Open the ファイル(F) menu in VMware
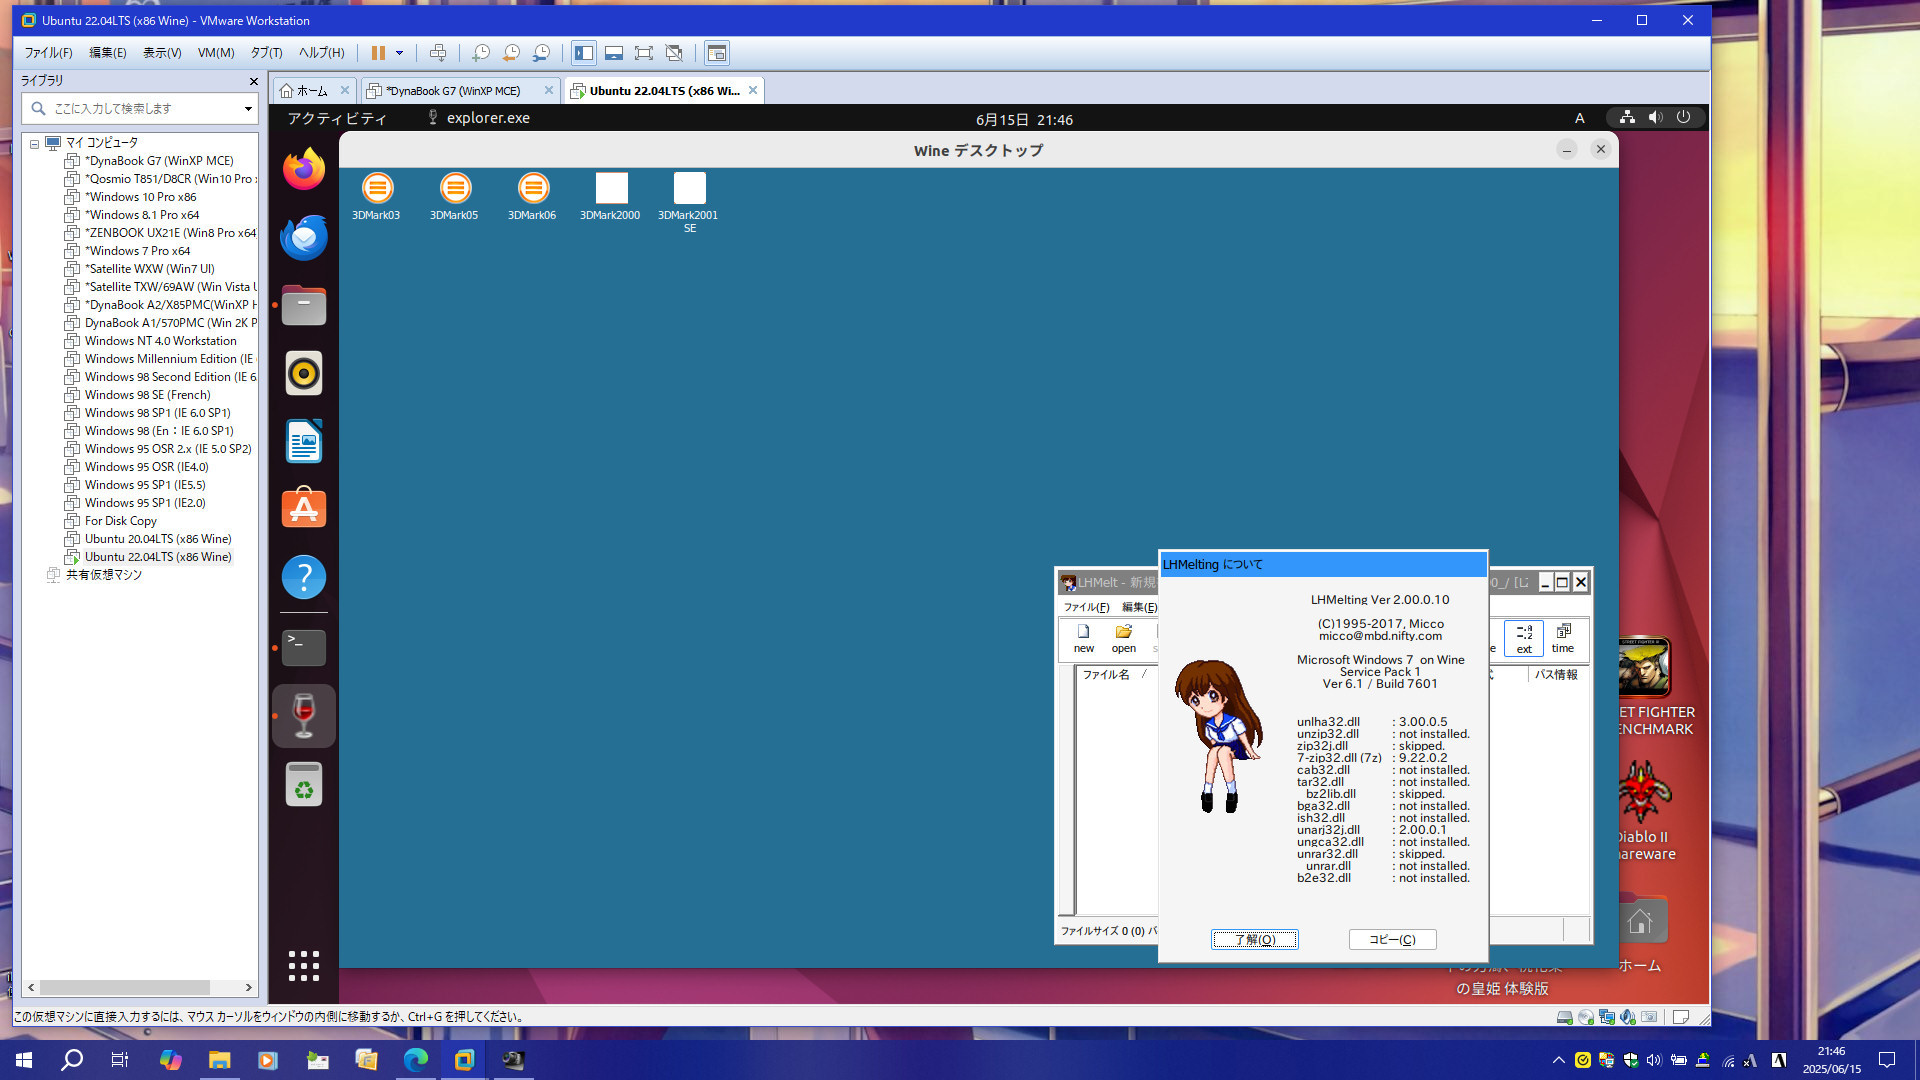Screen dimensions: 1920x1080 click(48, 53)
